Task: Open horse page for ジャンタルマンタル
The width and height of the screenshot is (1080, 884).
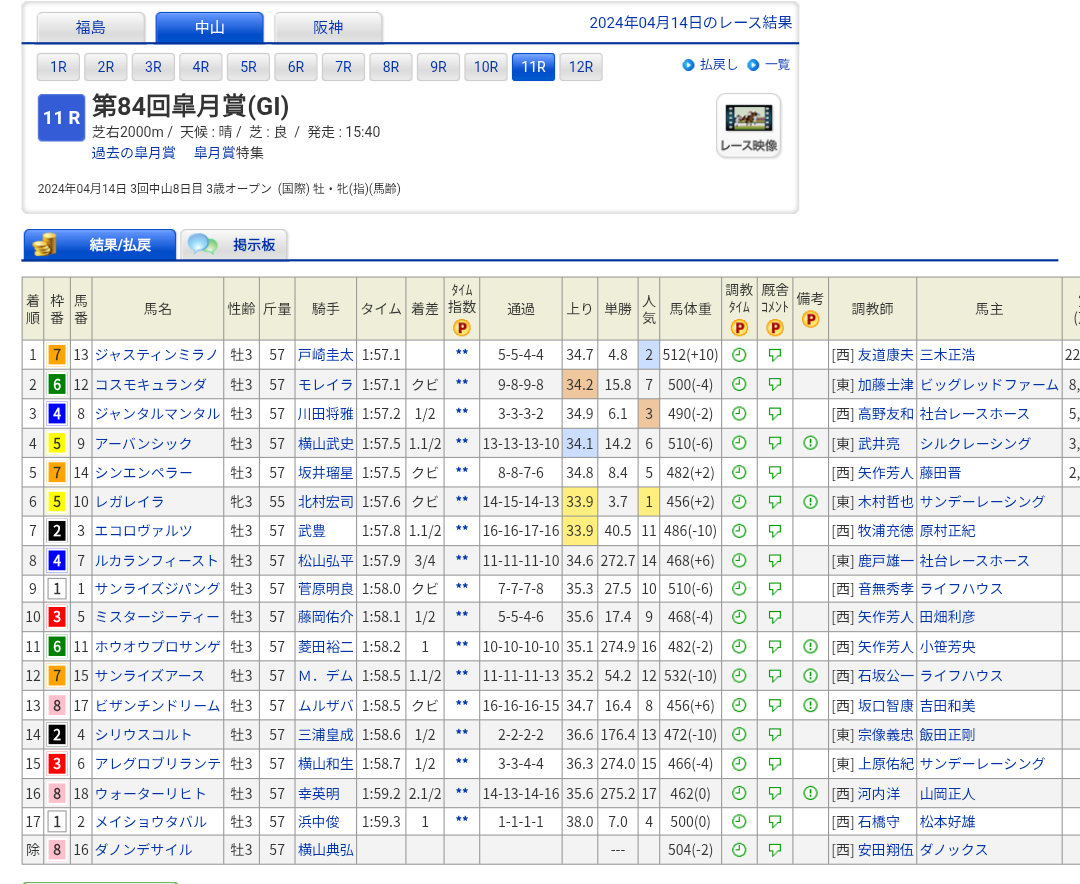Action: pyautogui.click(x=157, y=414)
